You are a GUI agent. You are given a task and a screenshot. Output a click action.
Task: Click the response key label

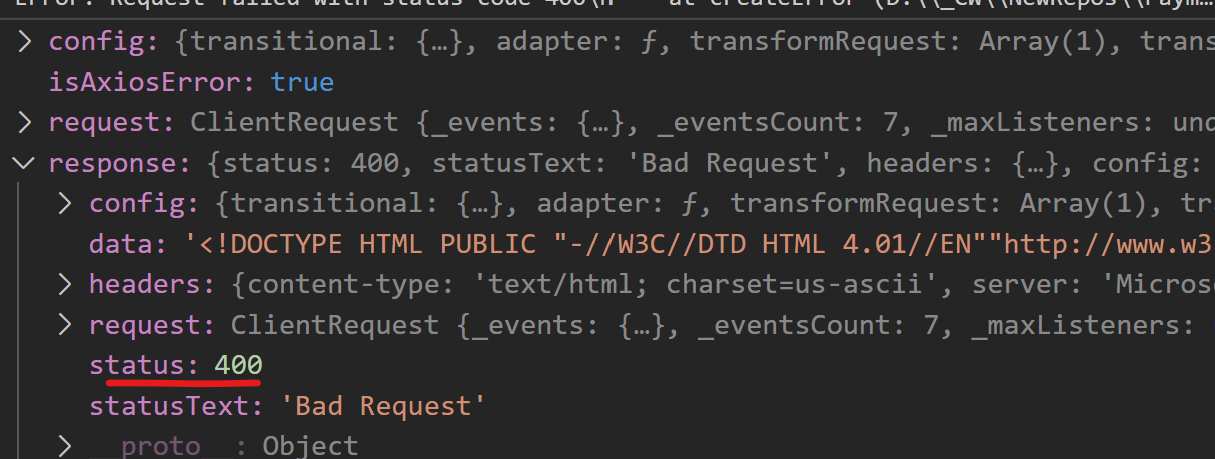click(x=113, y=163)
